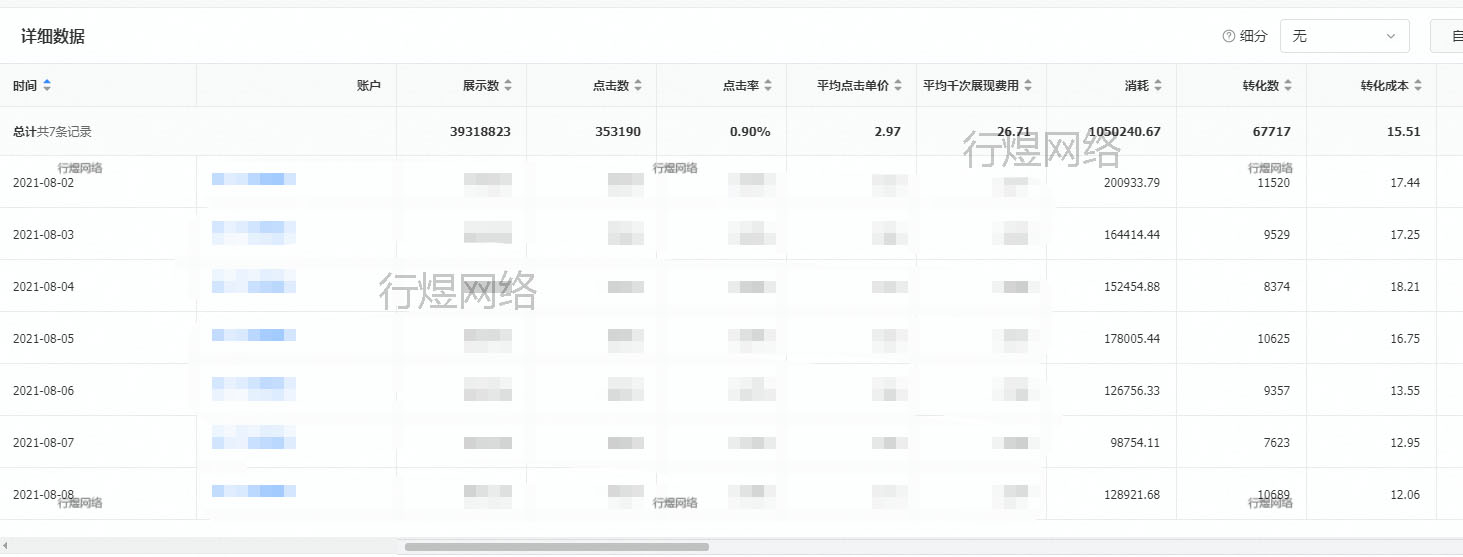Select the 2021-08-06 date cell
This screenshot has width=1463, height=557.
[43, 391]
